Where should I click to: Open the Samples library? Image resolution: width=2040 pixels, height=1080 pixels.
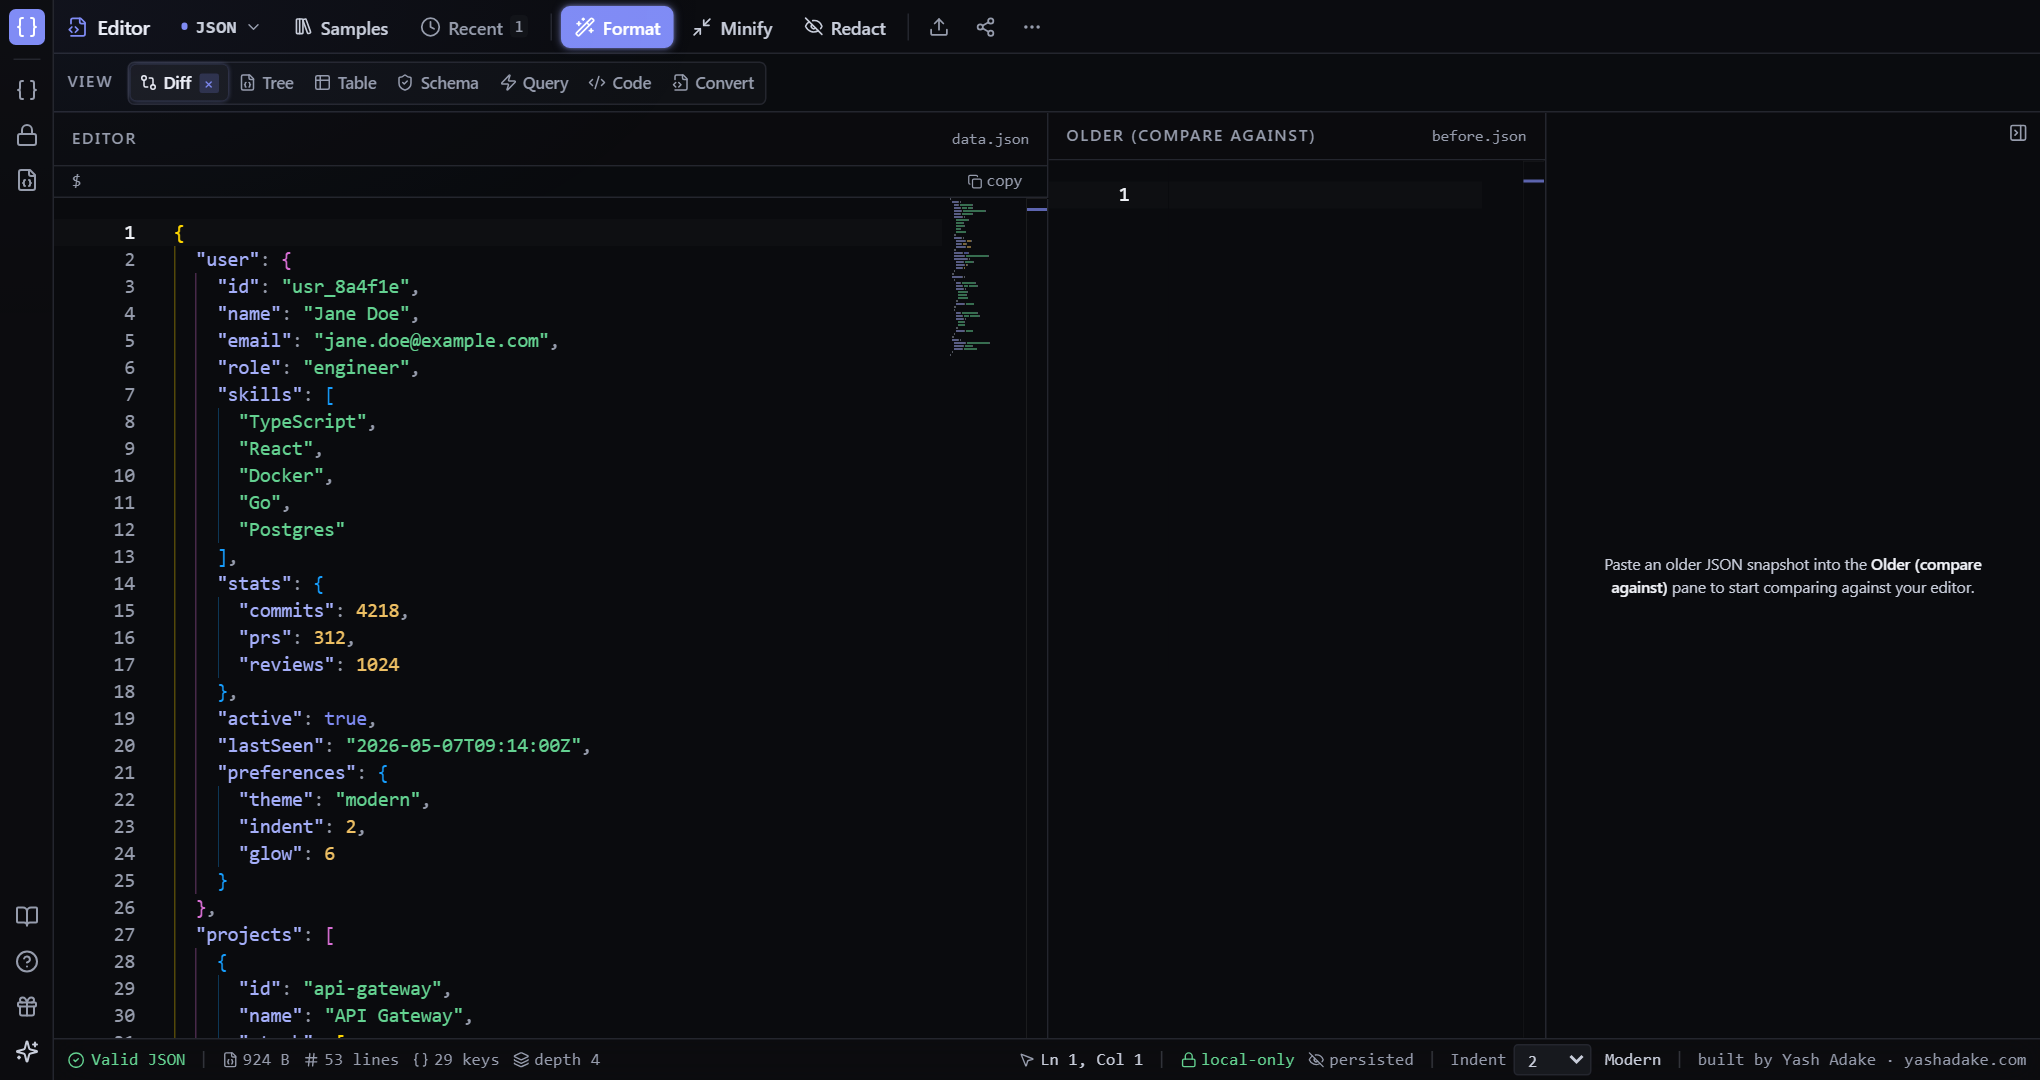coord(341,28)
